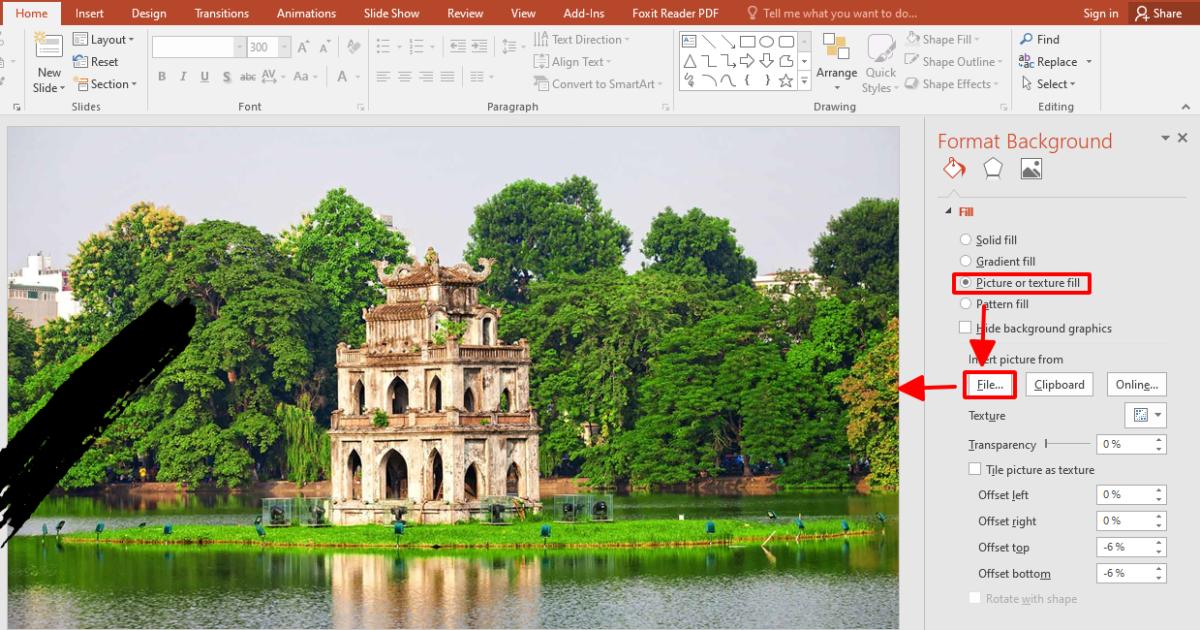Screen dimensions: 1200x630
Task: Enable the Hide background graphics checkbox
Action: [965, 327]
